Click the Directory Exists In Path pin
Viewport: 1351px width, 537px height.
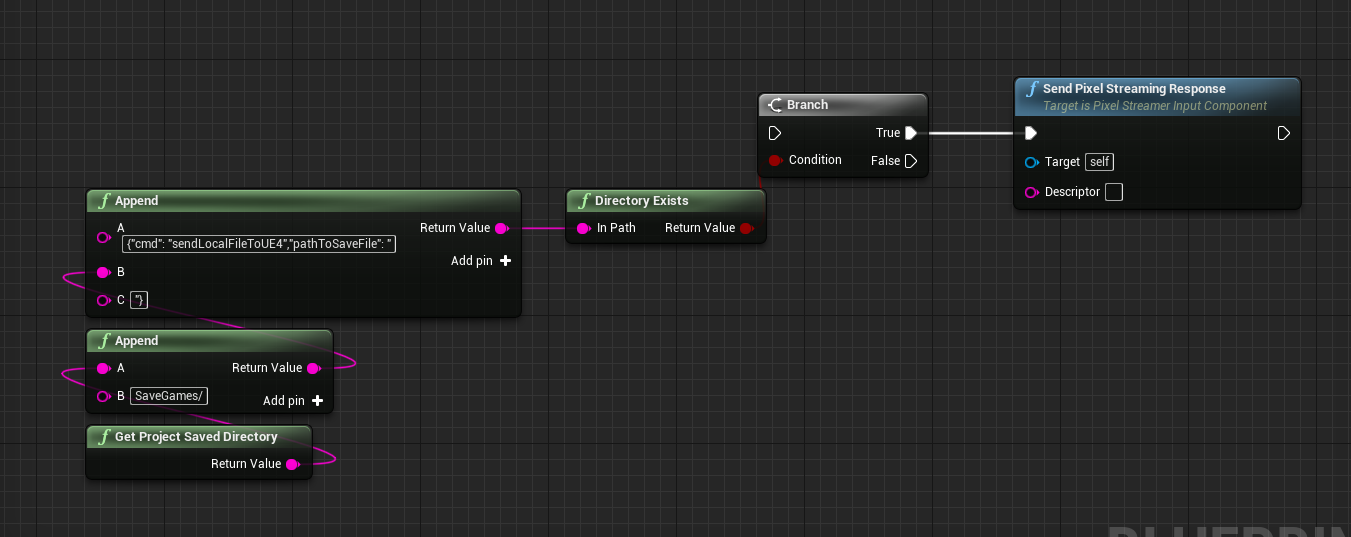pyautogui.click(x=584, y=228)
